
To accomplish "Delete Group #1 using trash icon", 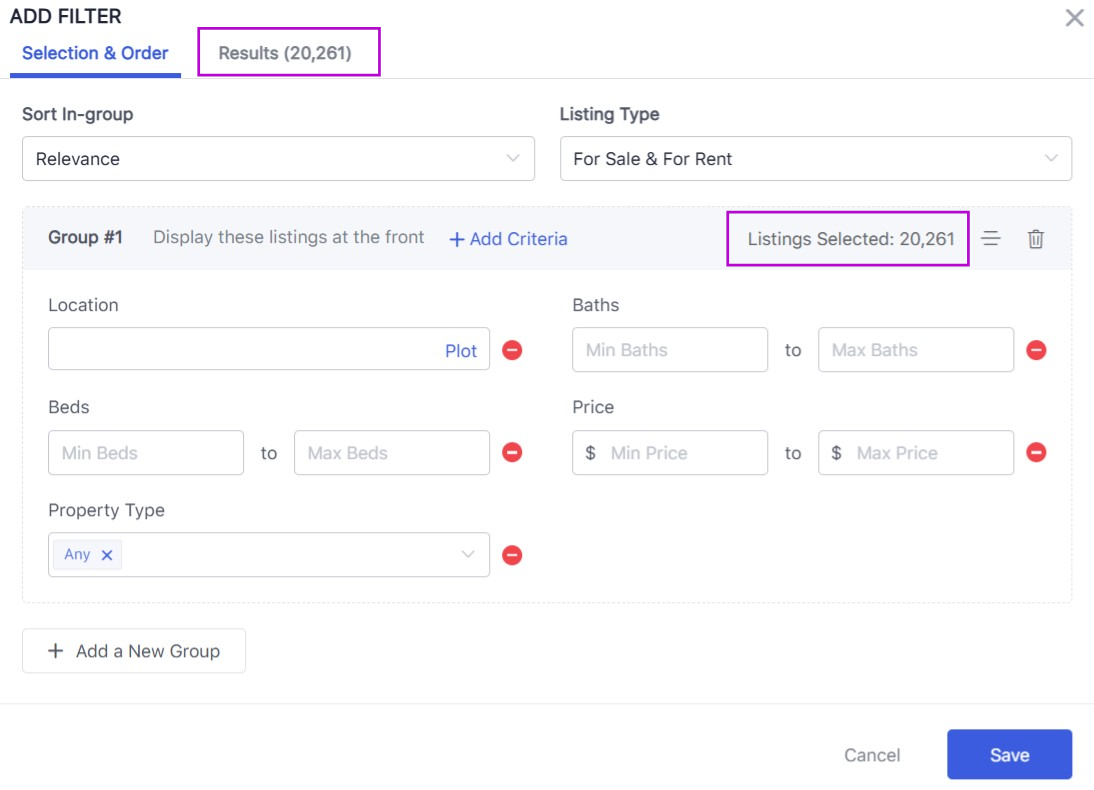I will click(1036, 239).
